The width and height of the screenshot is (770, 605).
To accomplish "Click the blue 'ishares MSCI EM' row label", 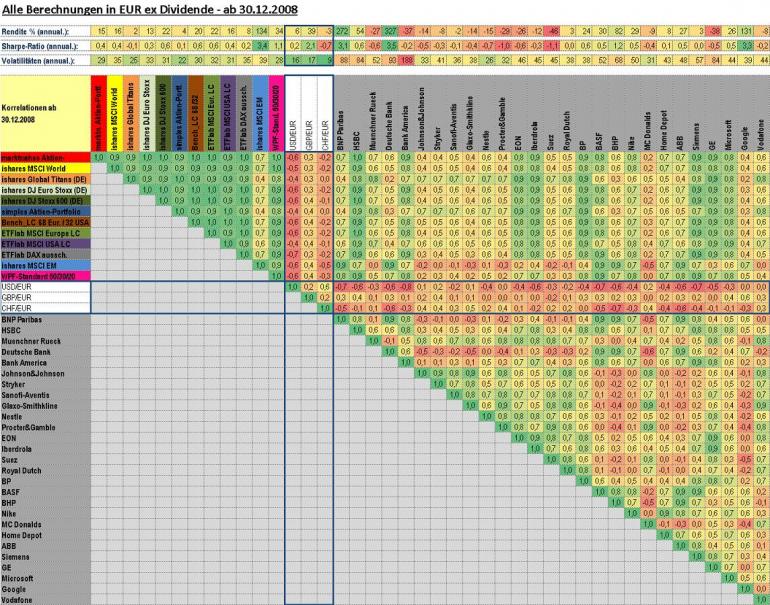I will click(x=46, y=266).
